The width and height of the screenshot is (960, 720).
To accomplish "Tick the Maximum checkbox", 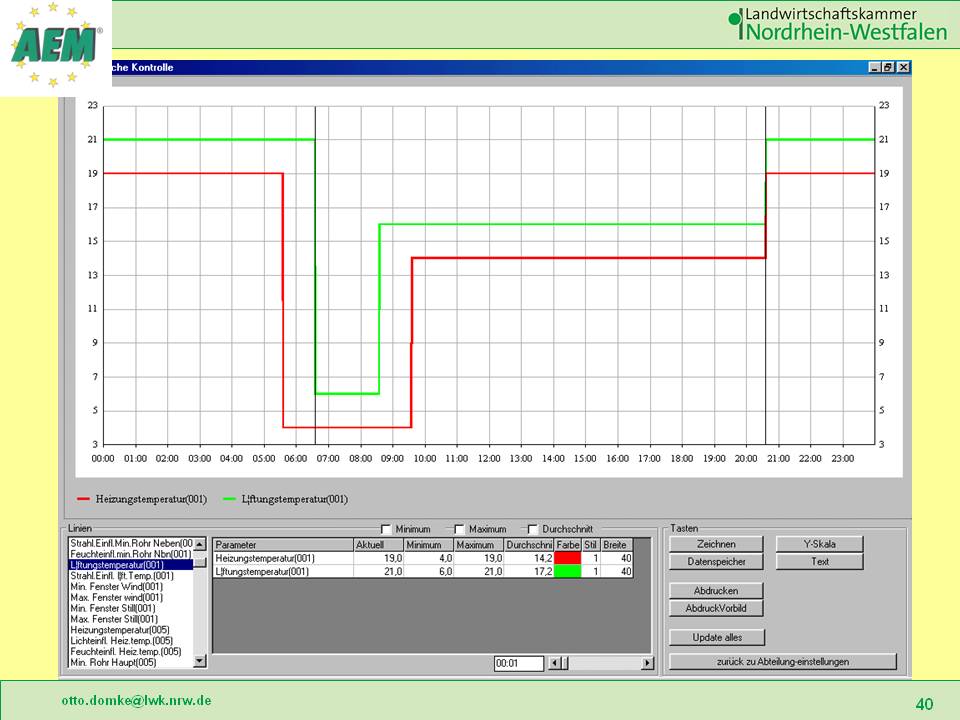I will pos(460,529).
